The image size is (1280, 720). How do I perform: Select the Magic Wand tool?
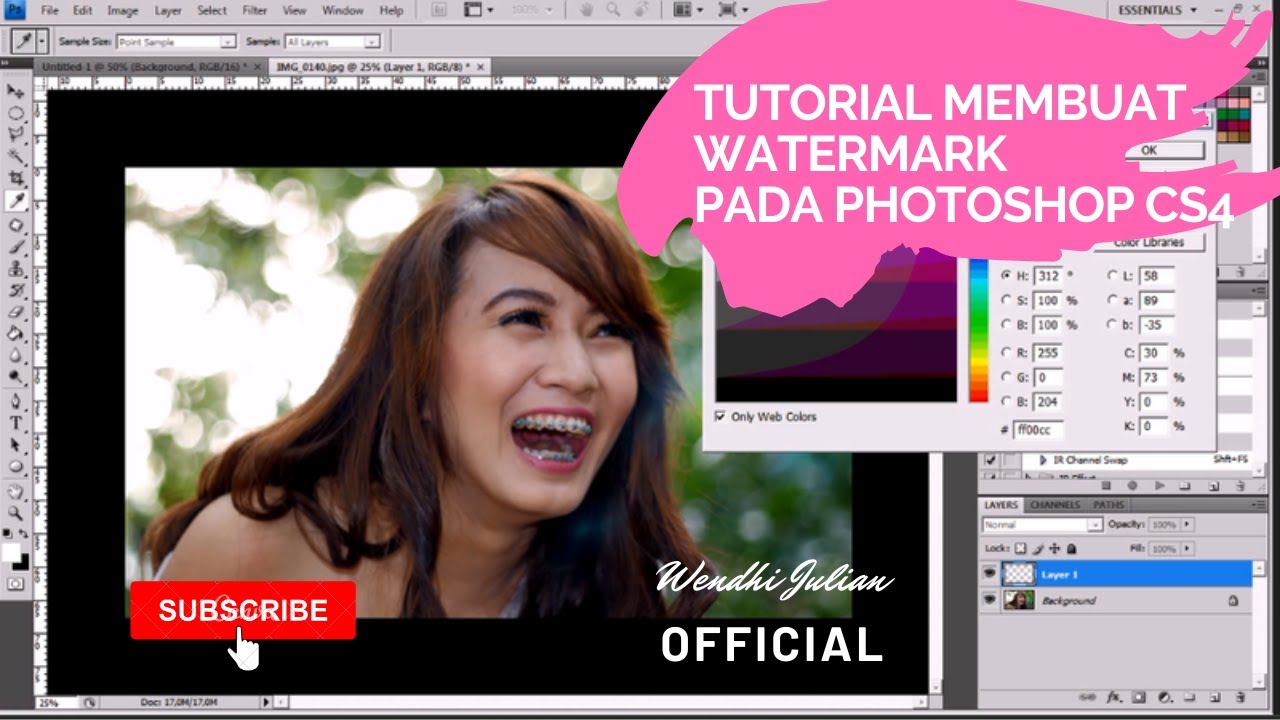pyautogui.click(x=16, y=156)
